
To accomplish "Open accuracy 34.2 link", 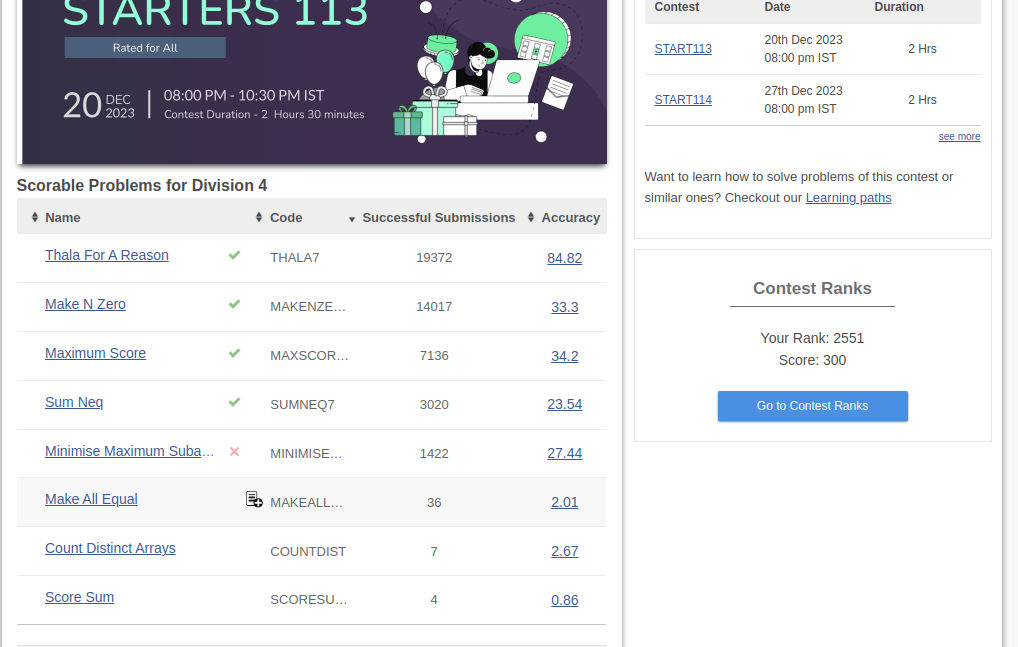I will [x=564, y=356].
